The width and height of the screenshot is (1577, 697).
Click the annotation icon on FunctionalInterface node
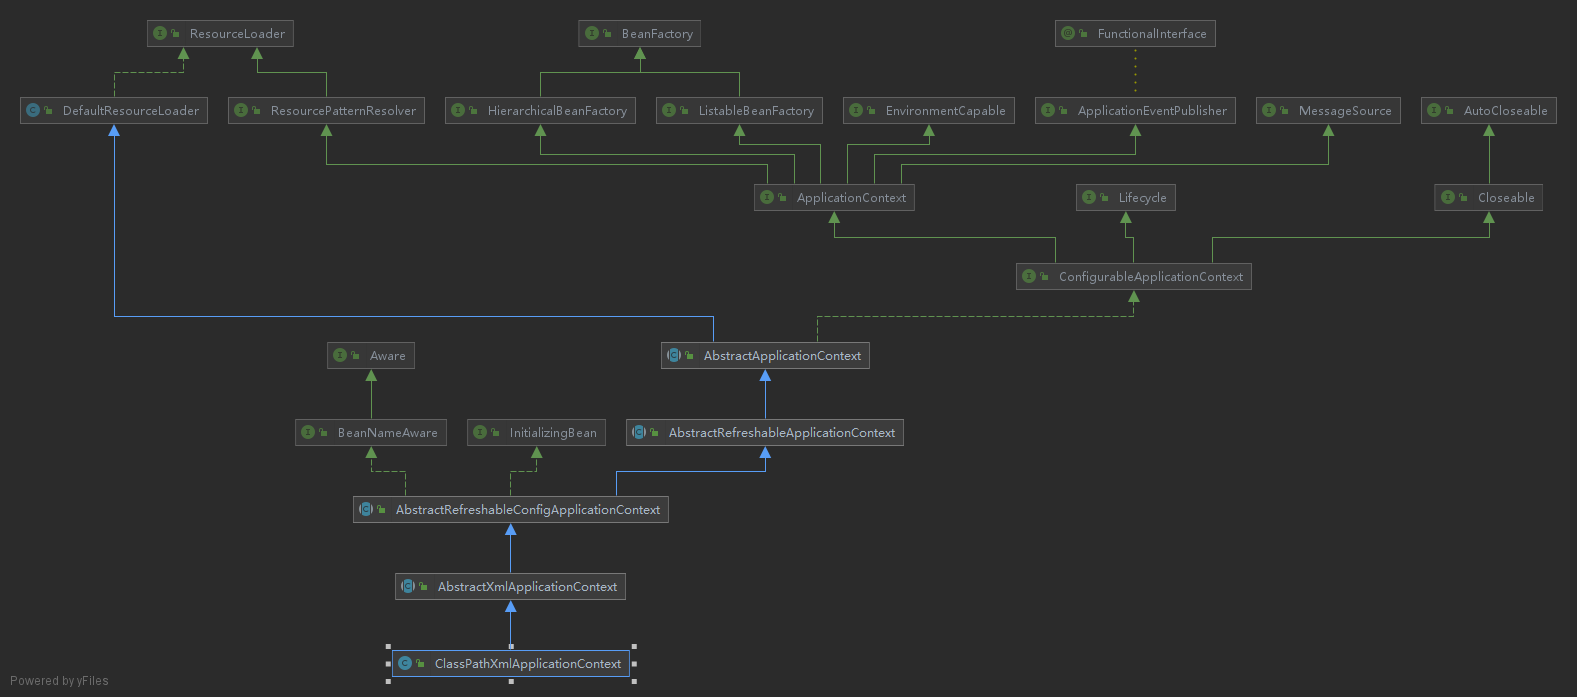[x=1068, y=34]
